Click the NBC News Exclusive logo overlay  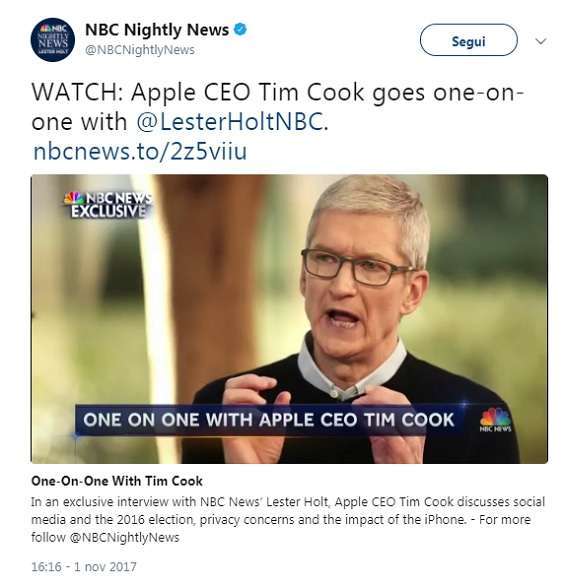click(x=108, y=204)
